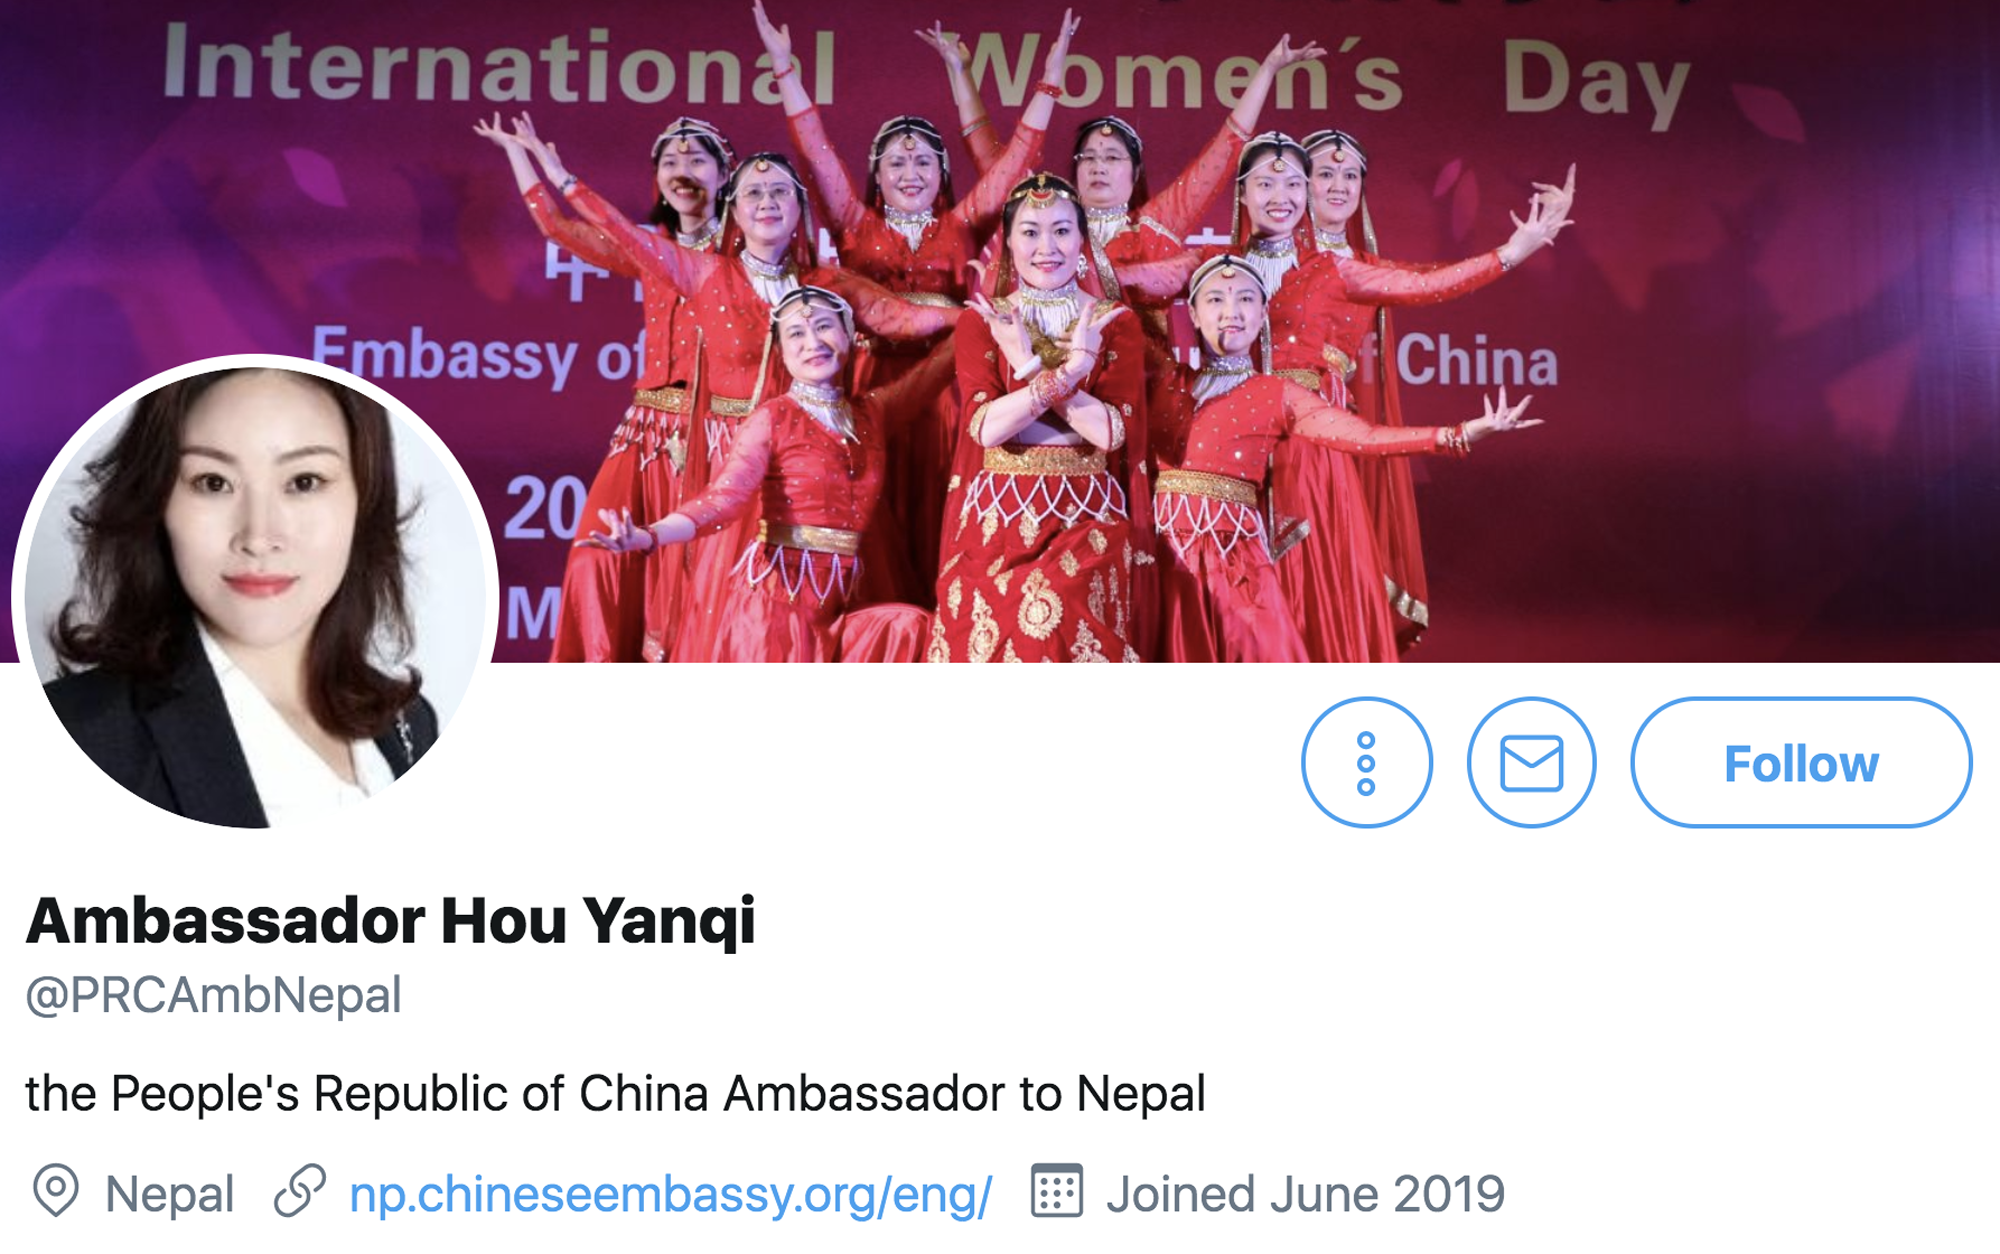Click the 'China' word in banner backdrop
This screenshot has width=2000, height=1254.
[1477, 362]
